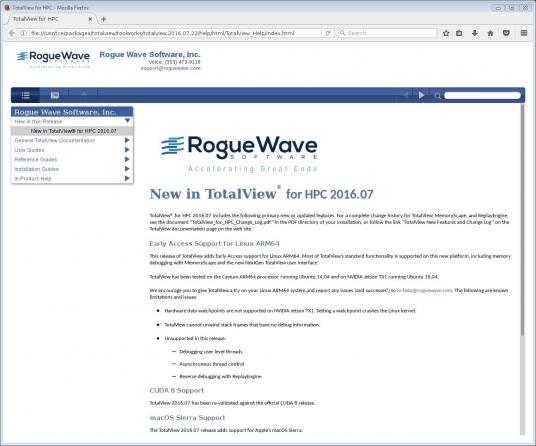This screenshot has width=536, height=446.
Task: Open the Firefox downloads arrow
Action: (x=475, y=33)
